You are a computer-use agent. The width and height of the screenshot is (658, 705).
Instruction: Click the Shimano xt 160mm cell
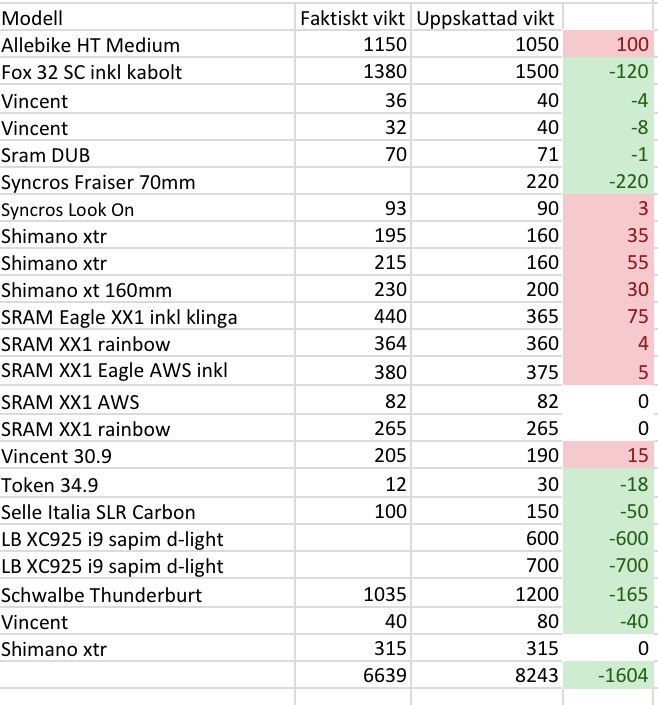coord(147,290)
